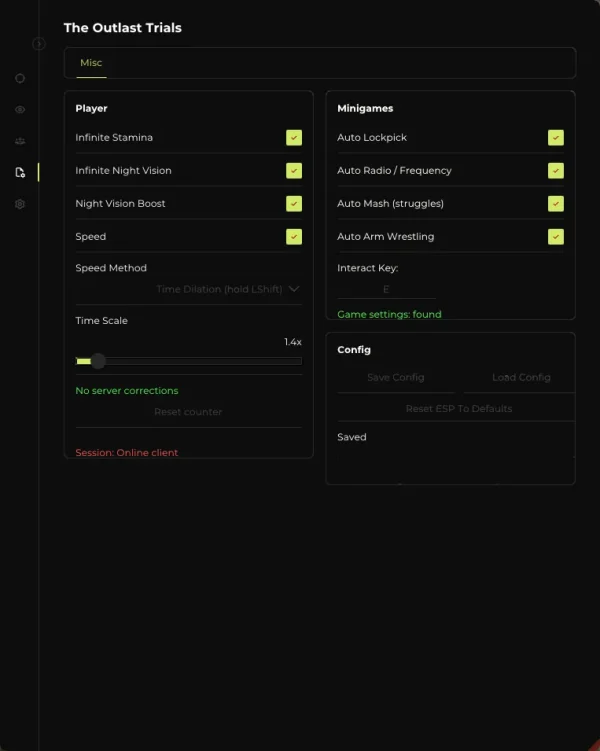The image size is (600, 751).
Task: Click the Reset counter button
Action: 189,412
